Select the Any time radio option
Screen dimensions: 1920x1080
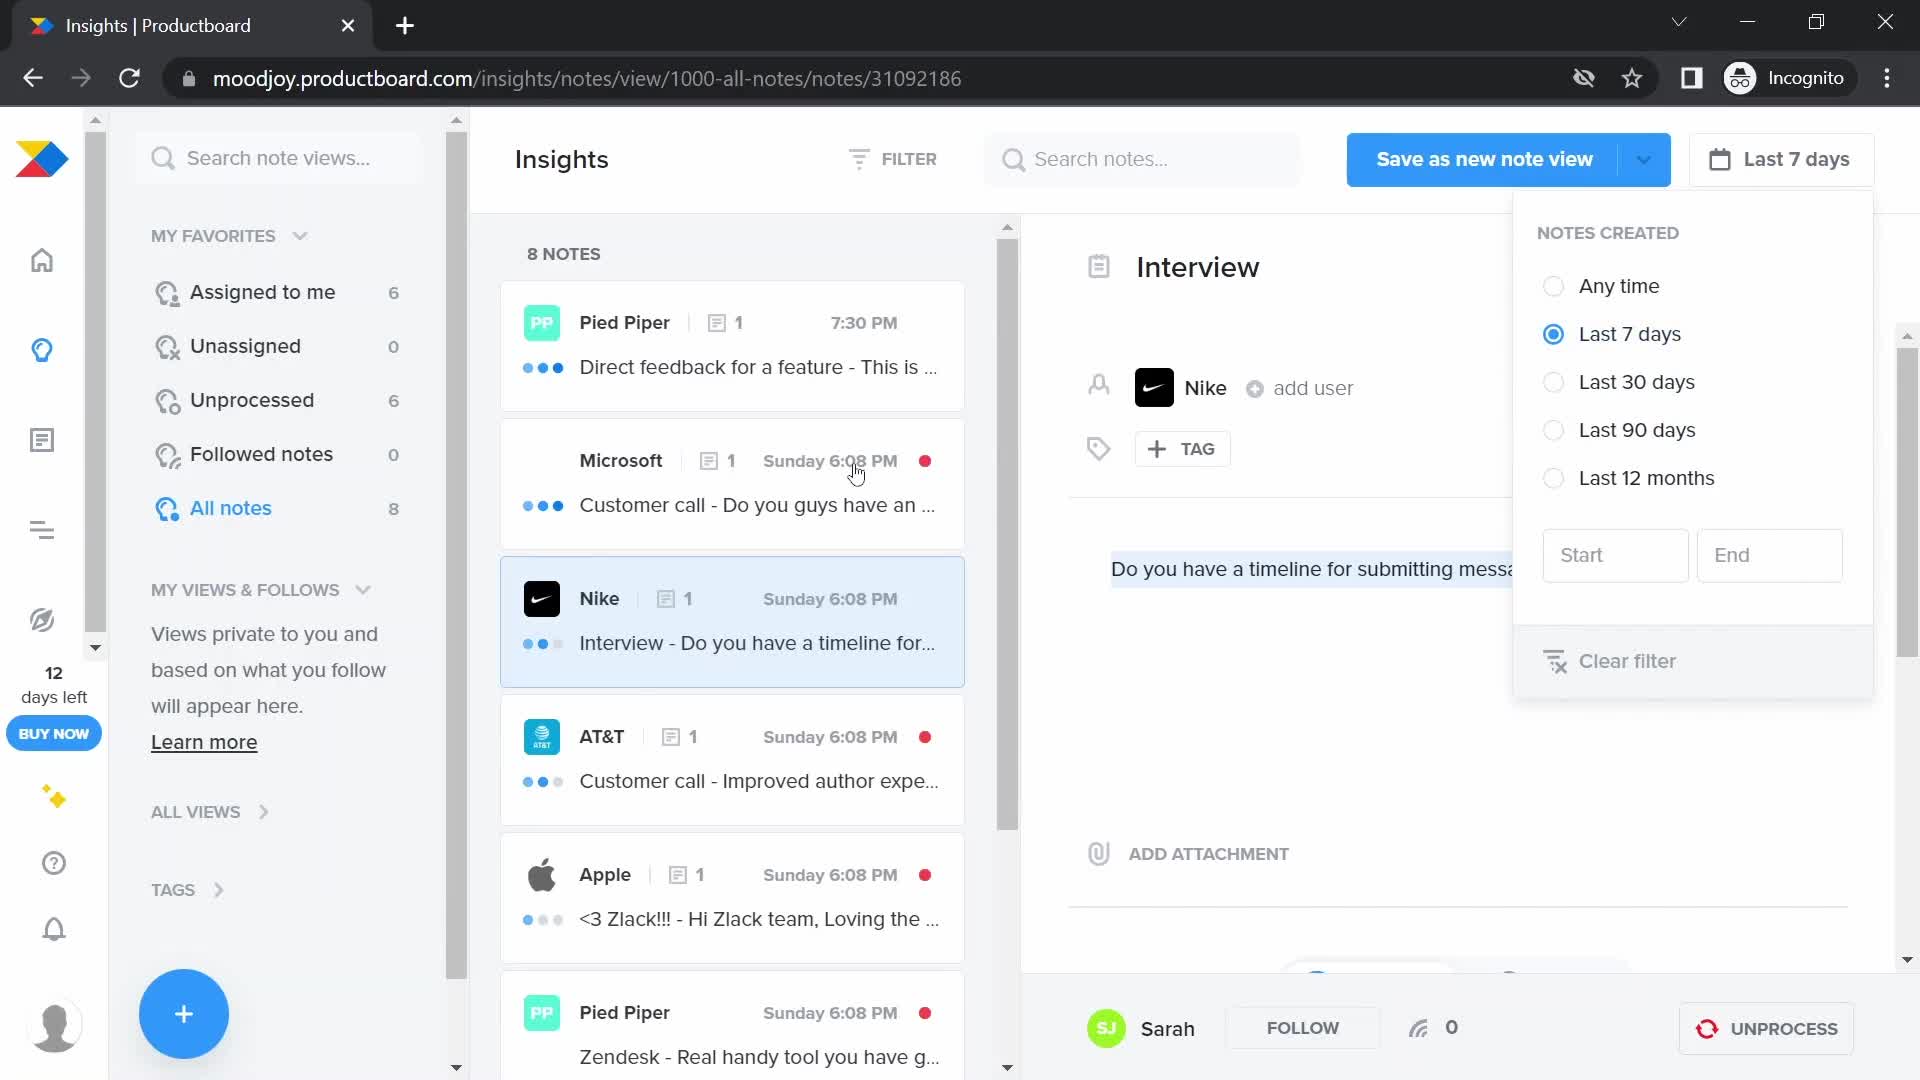coord(1553,287)
